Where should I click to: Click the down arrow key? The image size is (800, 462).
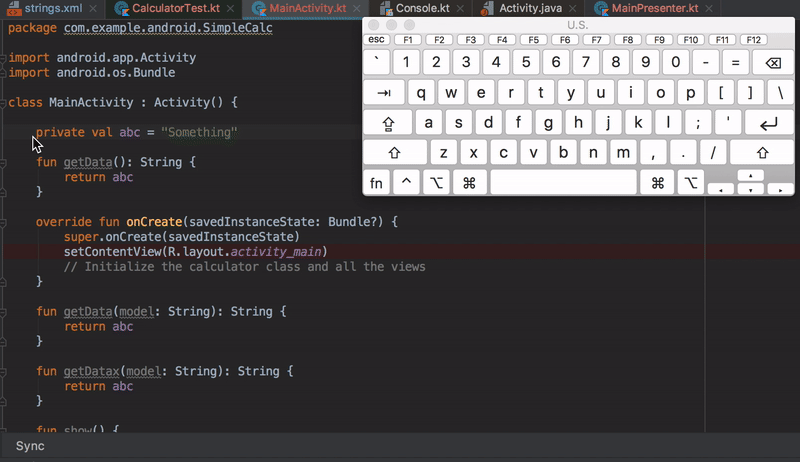(x=751, y=190)
